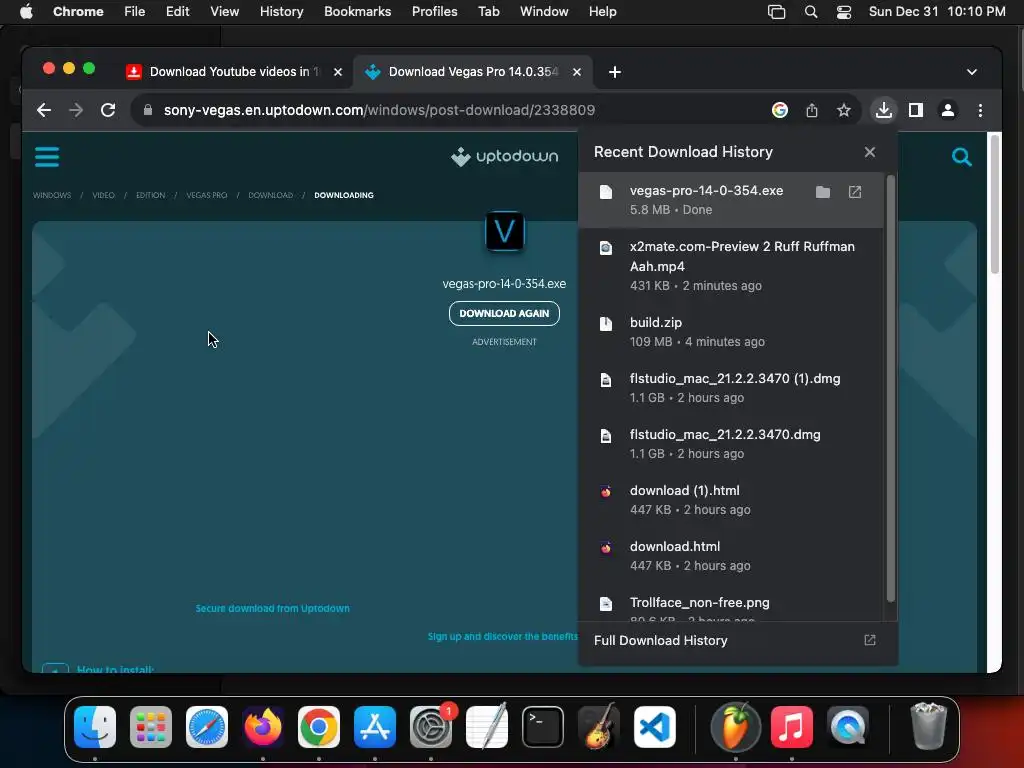Open the Chrome side panel
The height and width of the screenshot is (768, 1024).
click(916, 110)
